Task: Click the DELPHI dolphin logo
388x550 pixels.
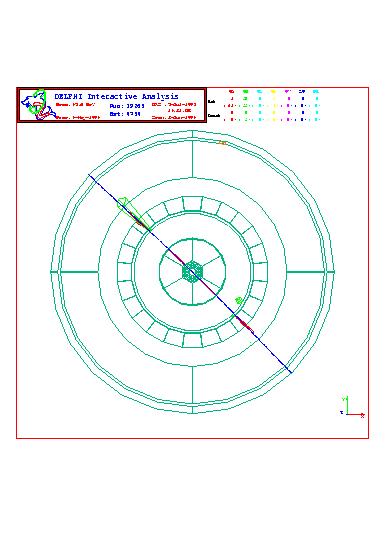Action: 38,105
